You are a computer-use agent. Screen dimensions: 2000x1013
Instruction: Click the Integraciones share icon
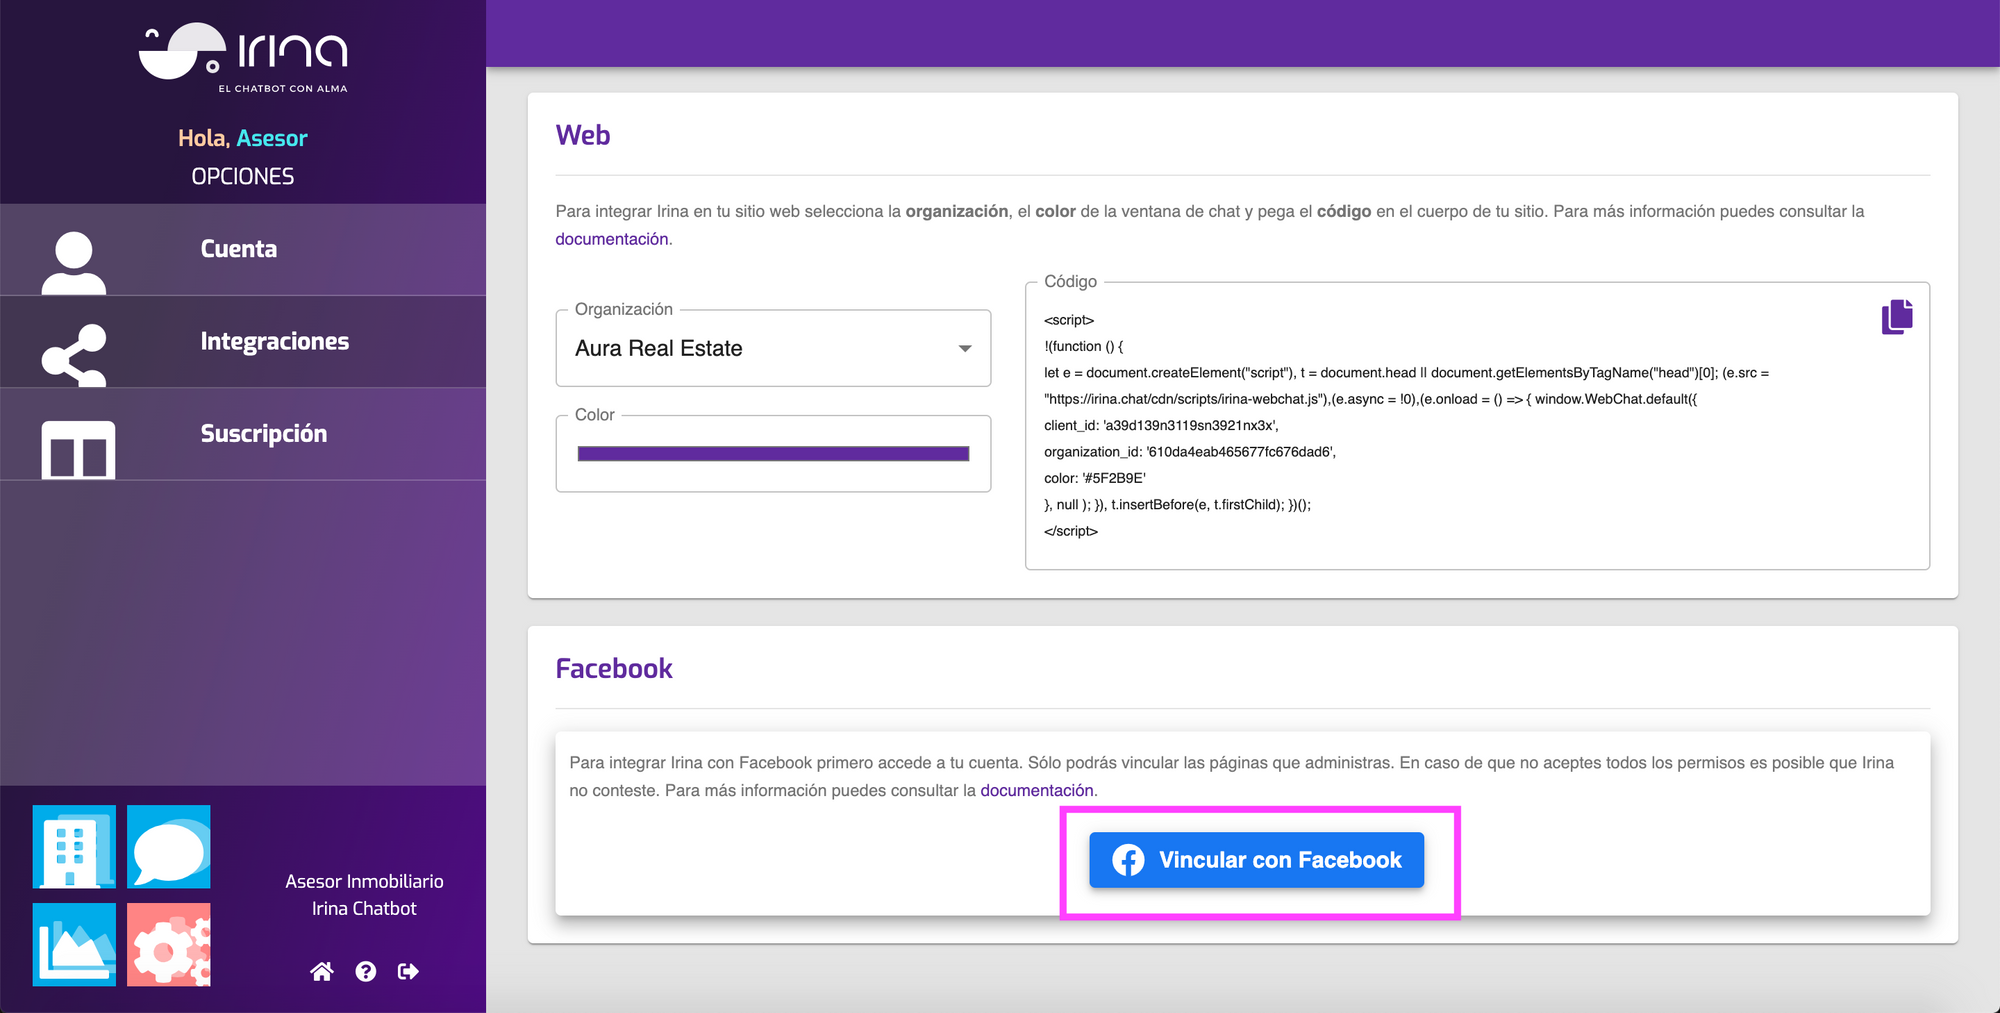[x=74, y=355]
